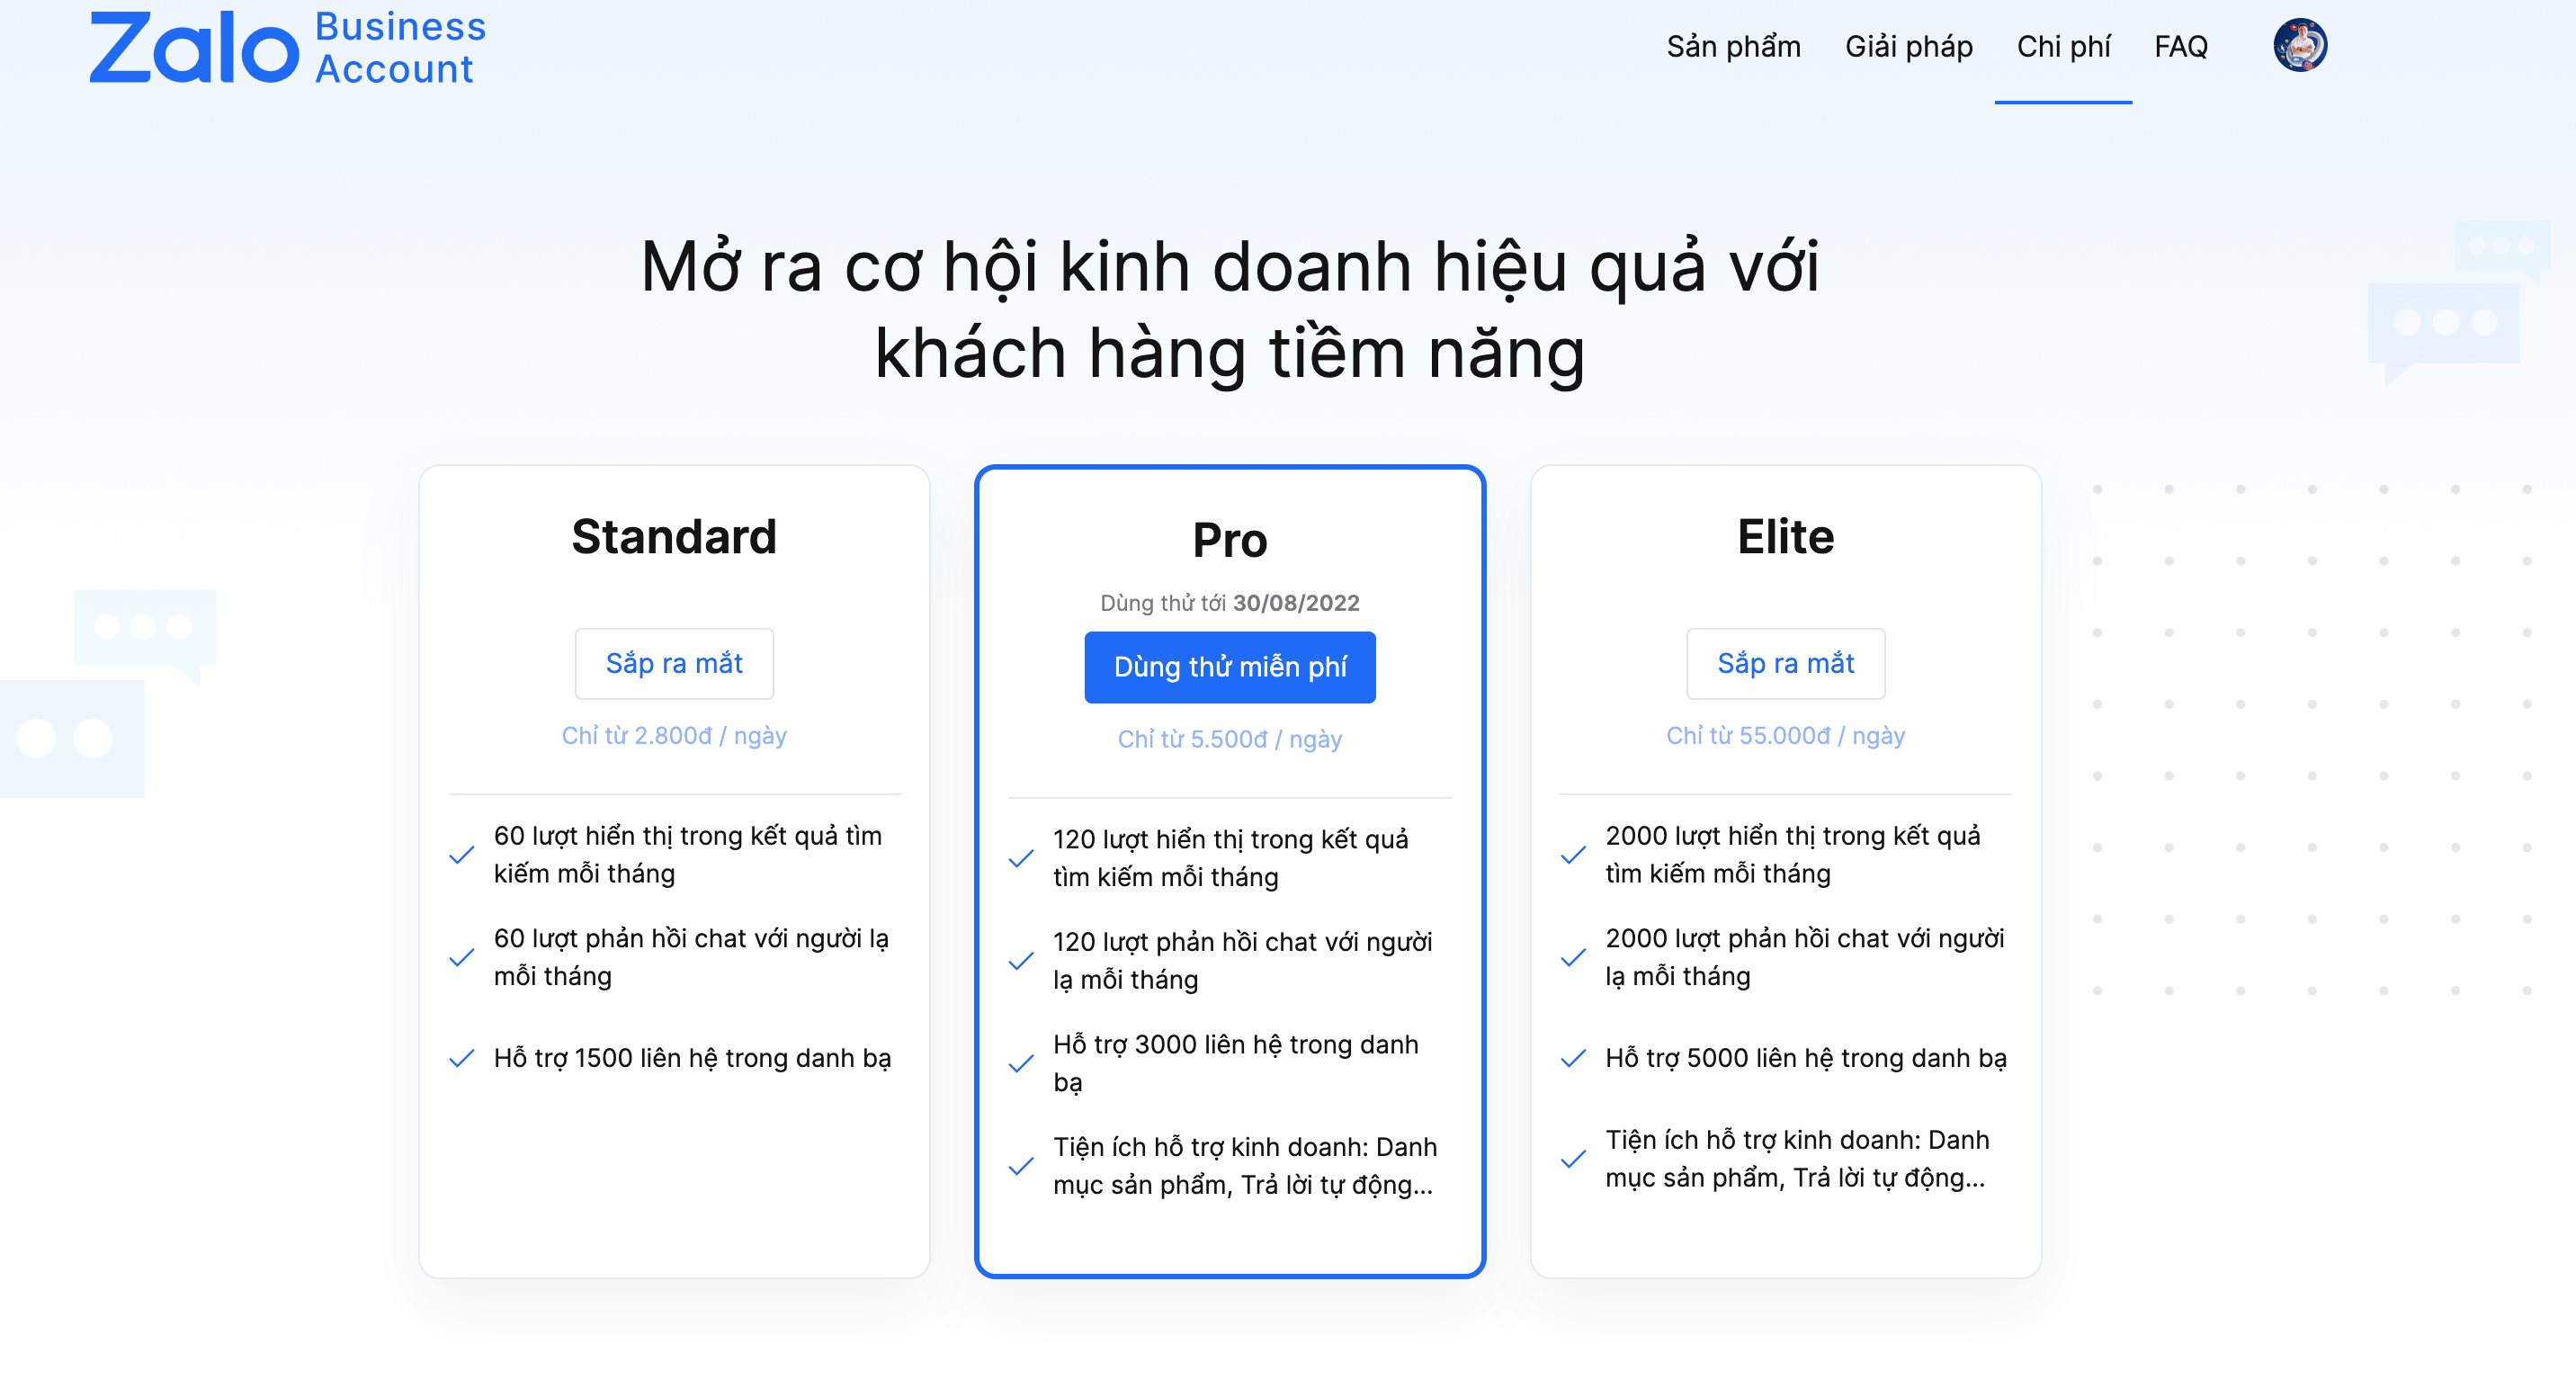The width and height of the screenshot is (2576, 1380).
Task: Click the price Chỉ từ 5.500đ / ngày
Action: [1230, 740]
